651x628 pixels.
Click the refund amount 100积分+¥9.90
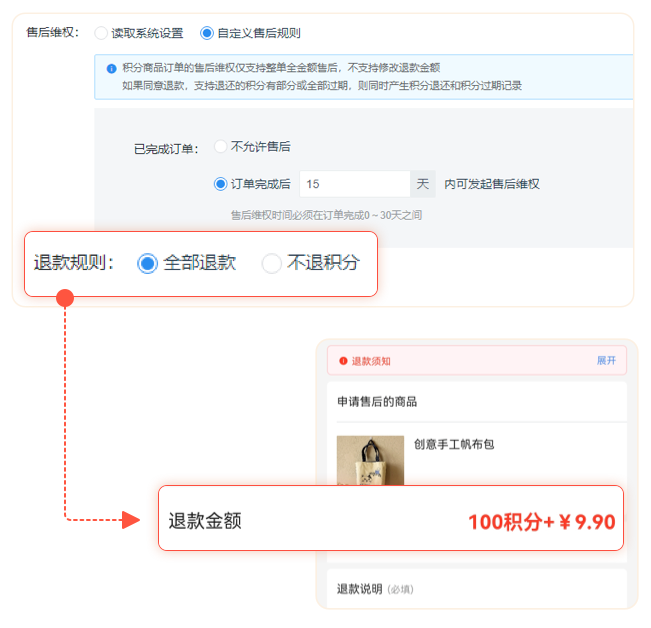click(x=541, y=521)
